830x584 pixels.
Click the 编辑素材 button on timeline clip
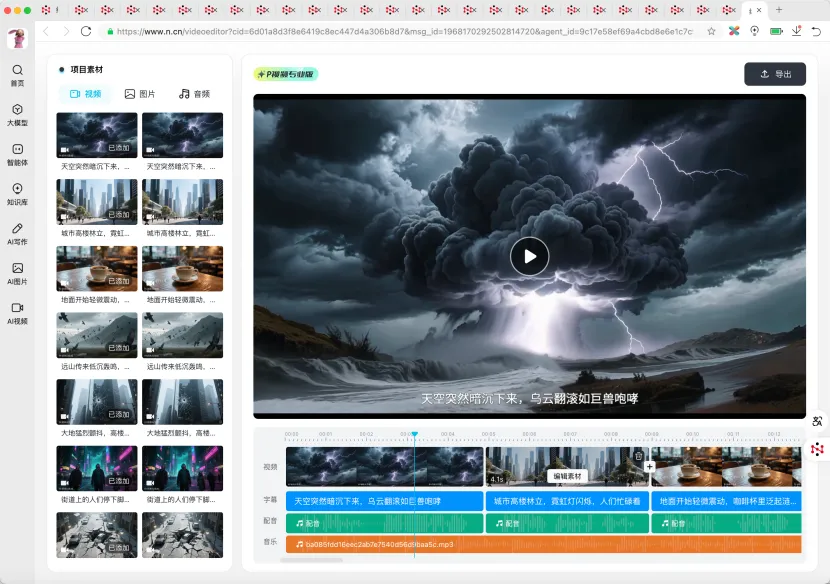[x=567, y=476]
